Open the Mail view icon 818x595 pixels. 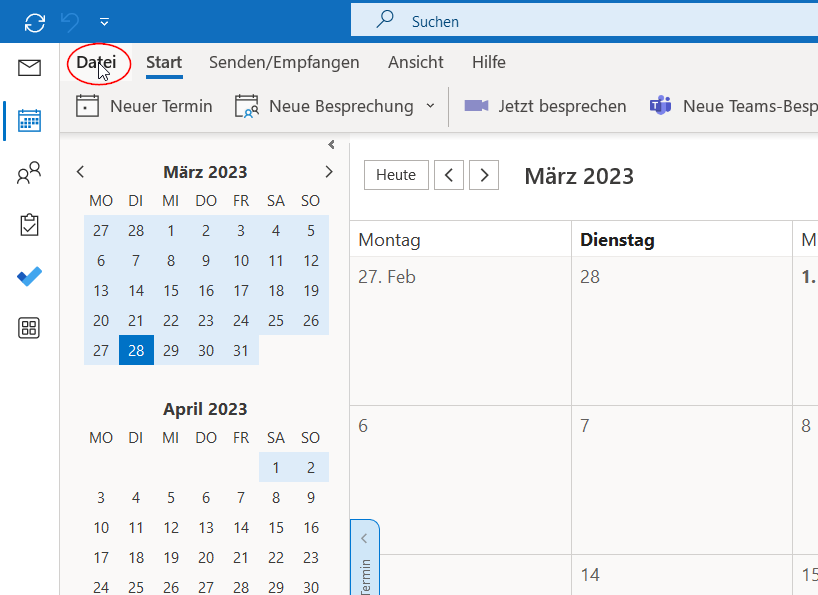pos(29,67)
